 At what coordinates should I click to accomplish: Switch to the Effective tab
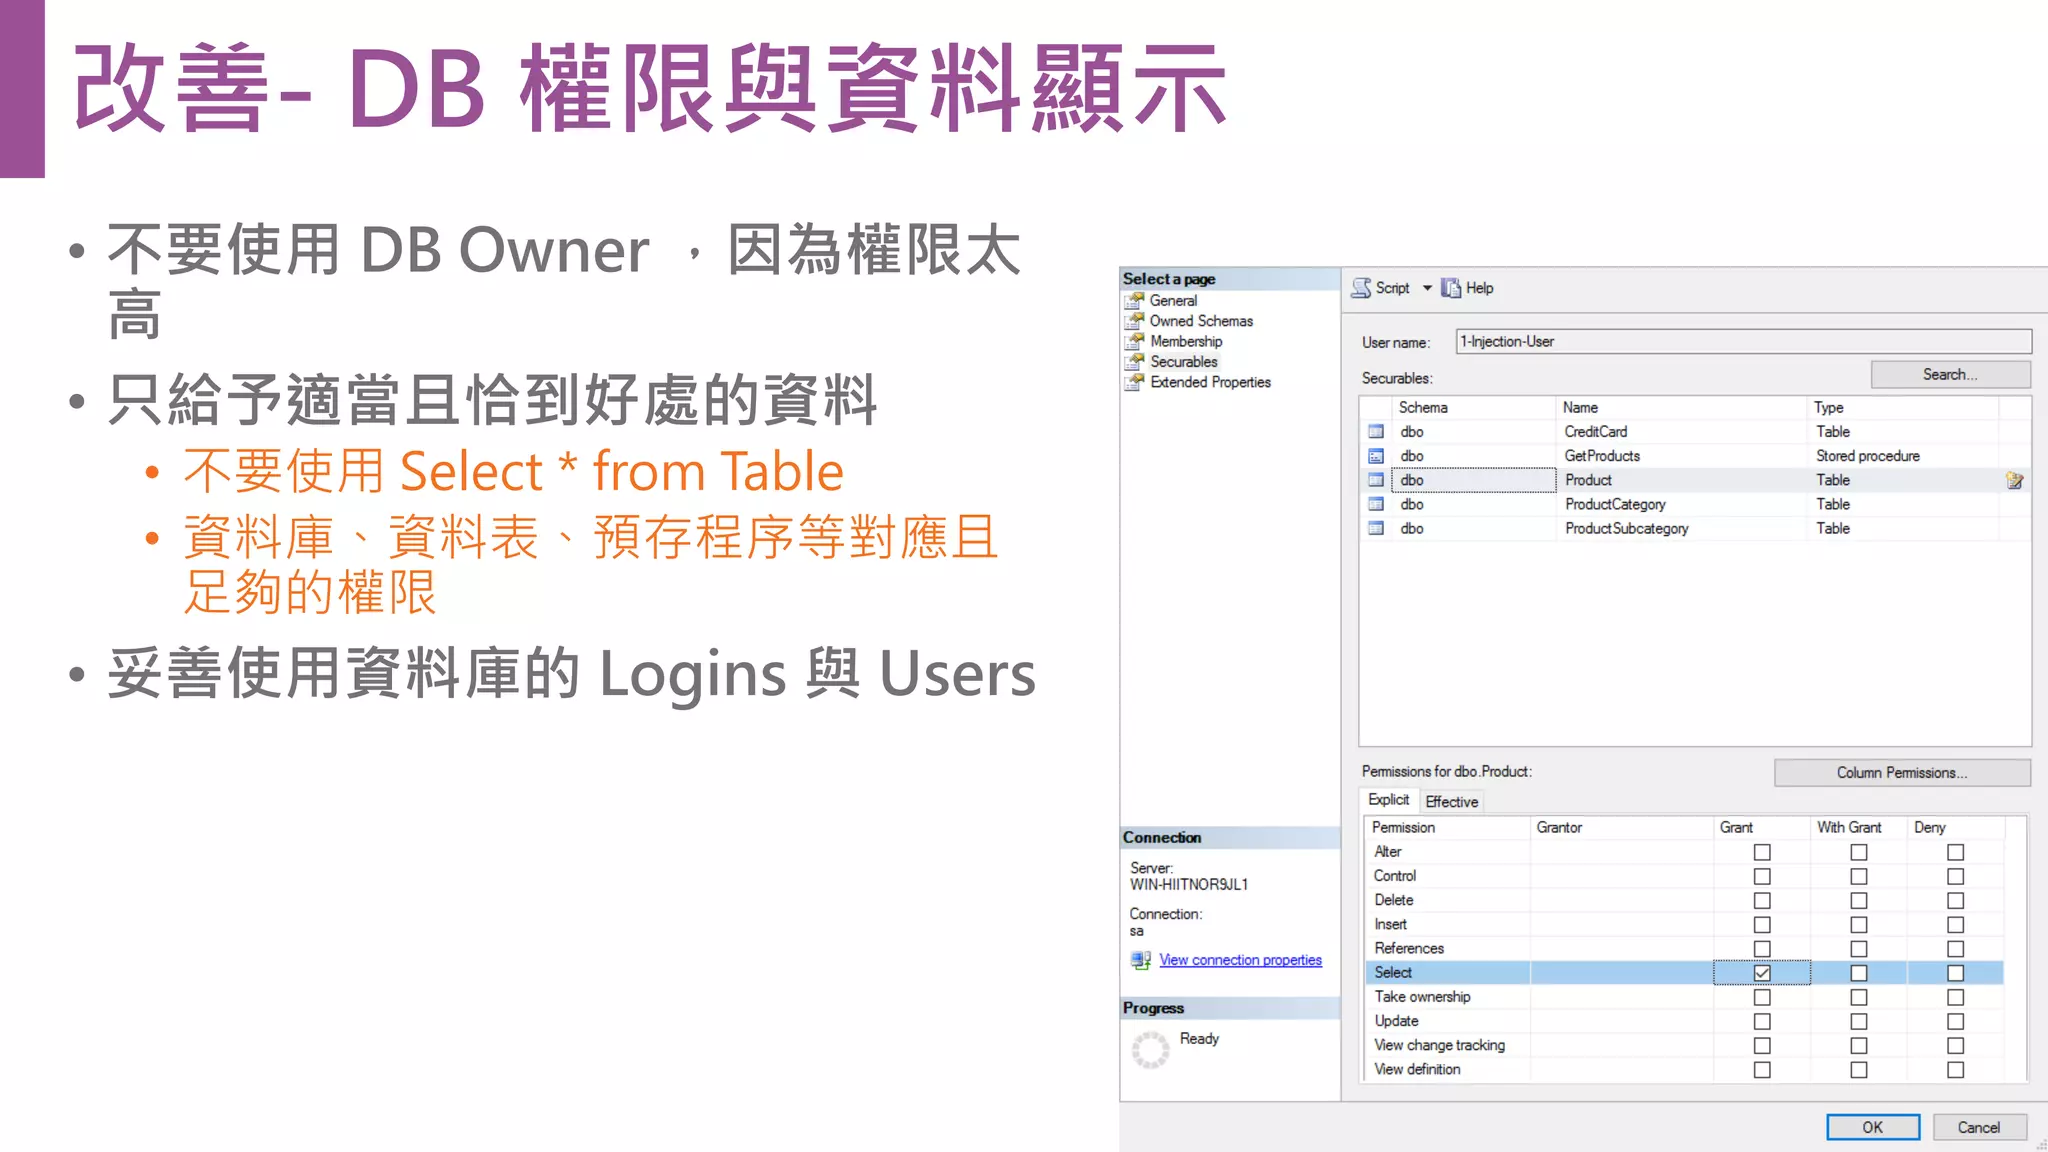[1451, 802]
